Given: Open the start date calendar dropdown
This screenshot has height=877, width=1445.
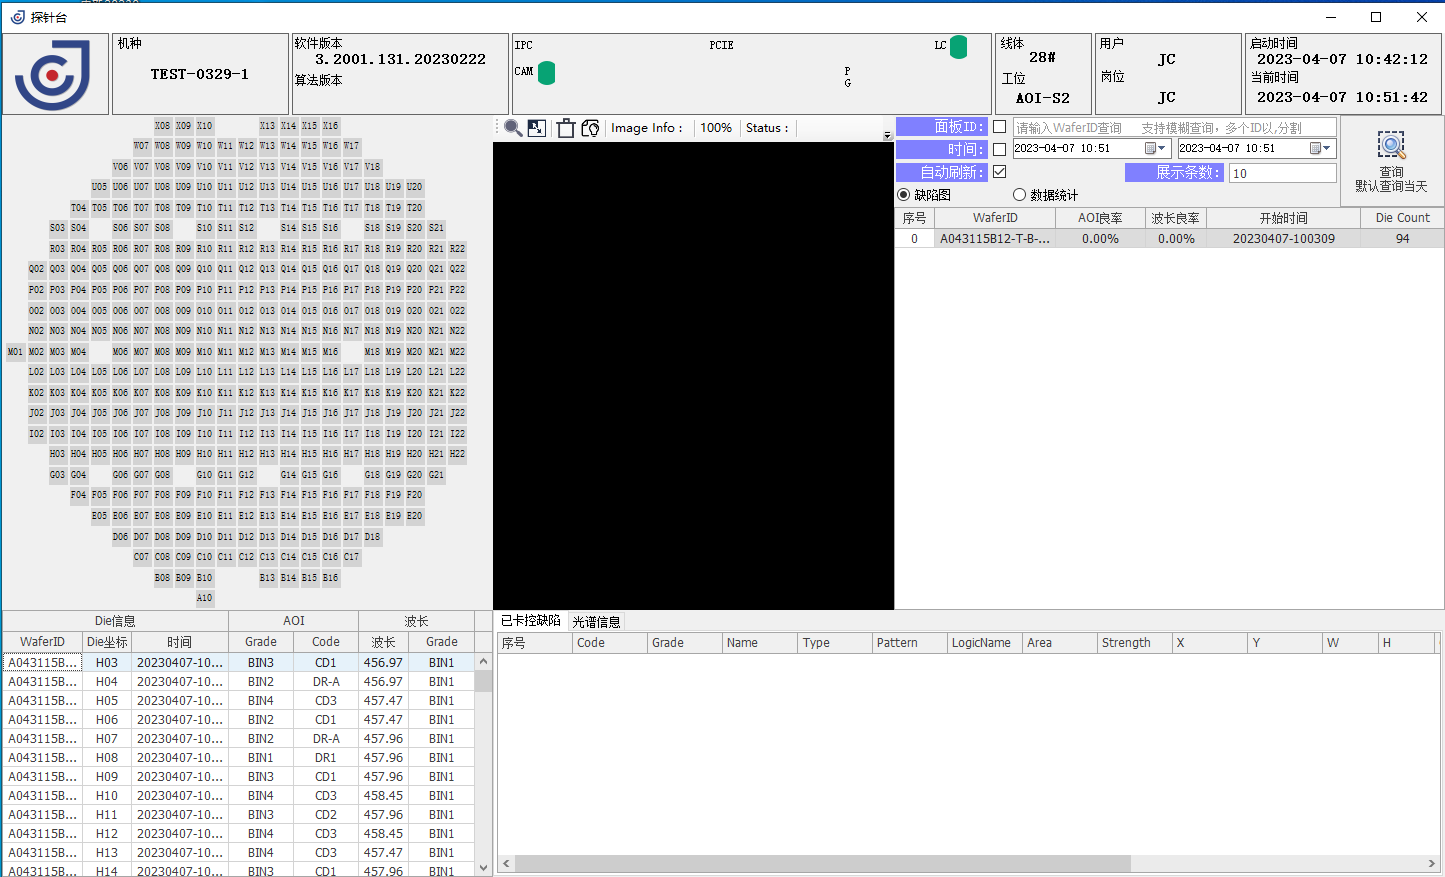Looking at the screenshot, I should 1155,148.
